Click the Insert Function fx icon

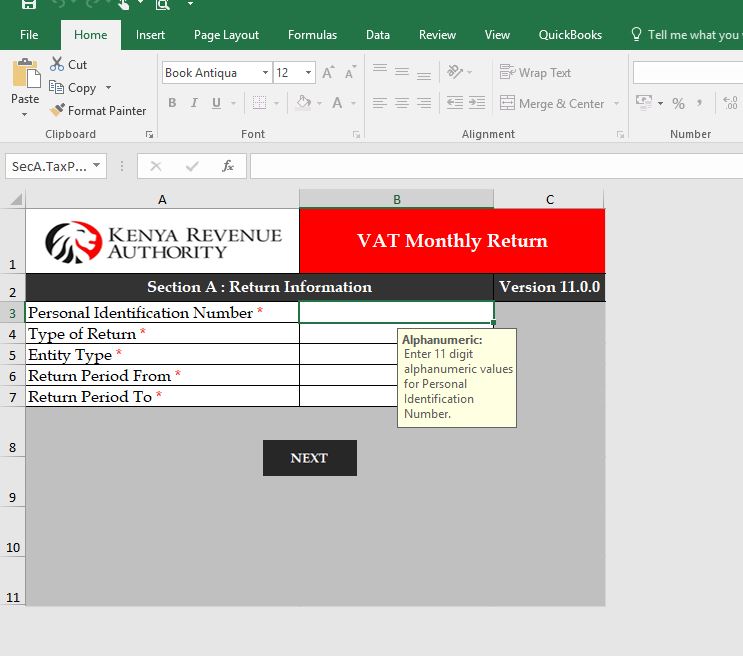(228, 166)
